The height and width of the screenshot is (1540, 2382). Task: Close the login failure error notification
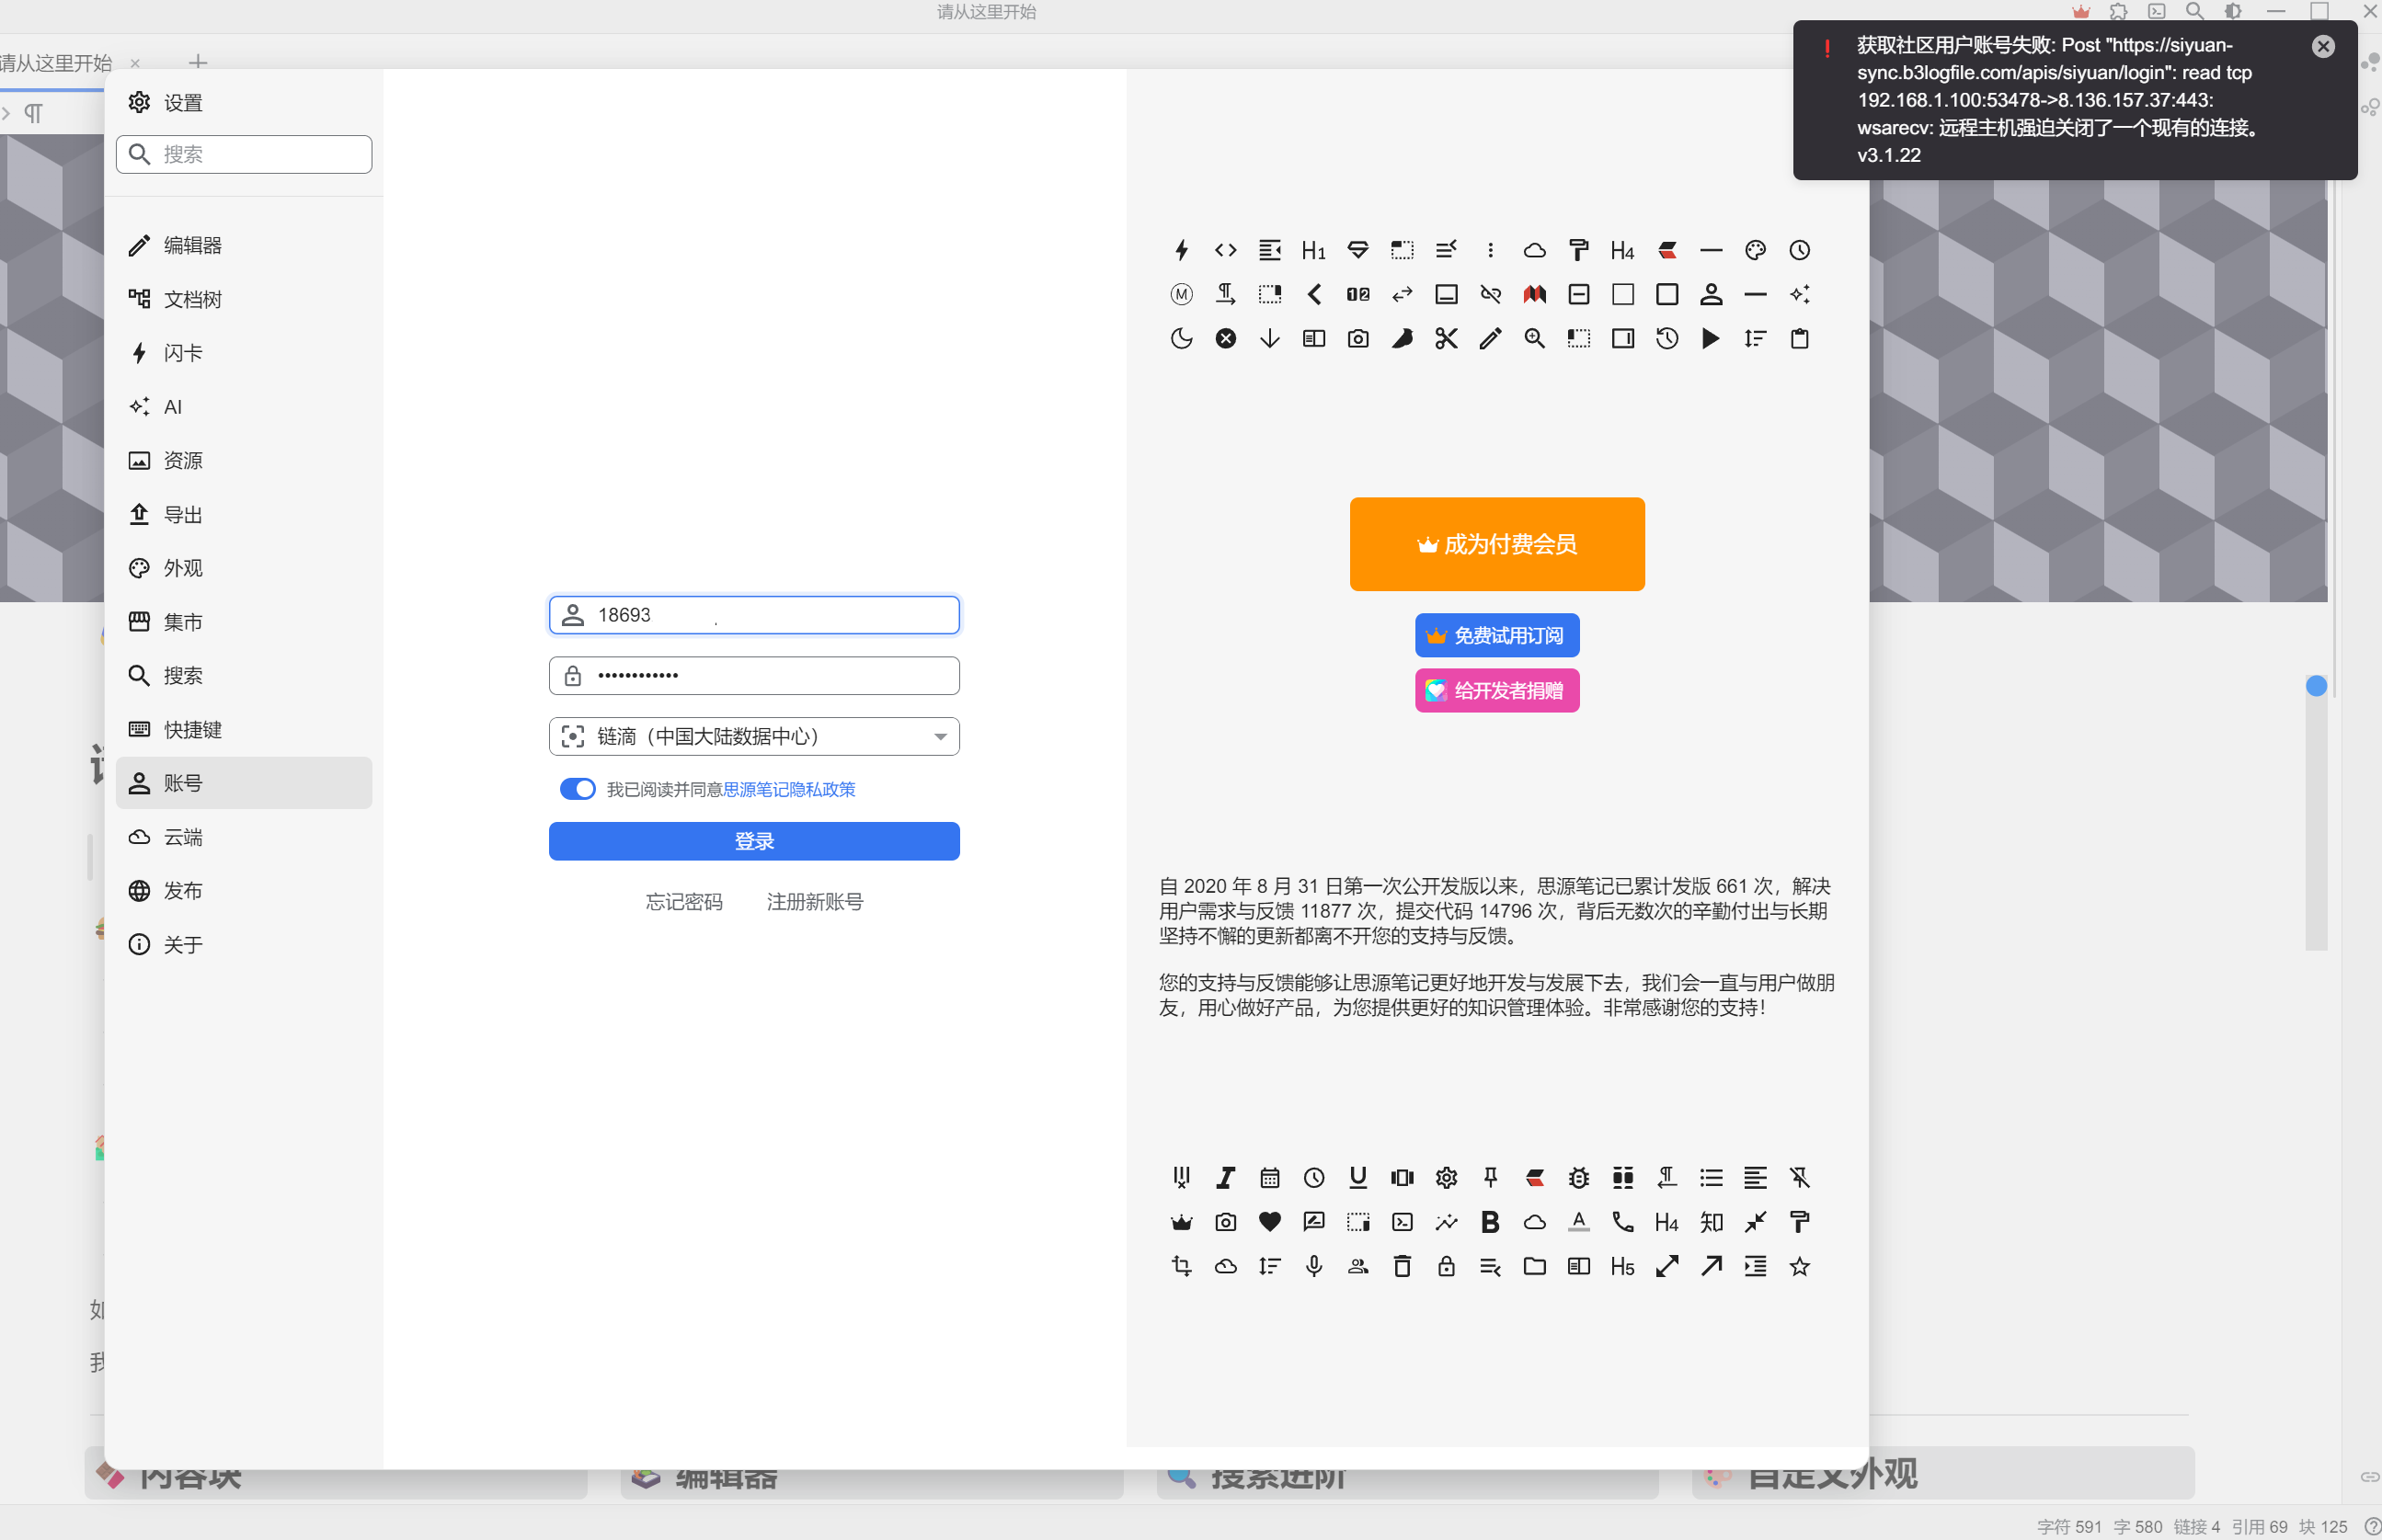[x=2322, y=46]
